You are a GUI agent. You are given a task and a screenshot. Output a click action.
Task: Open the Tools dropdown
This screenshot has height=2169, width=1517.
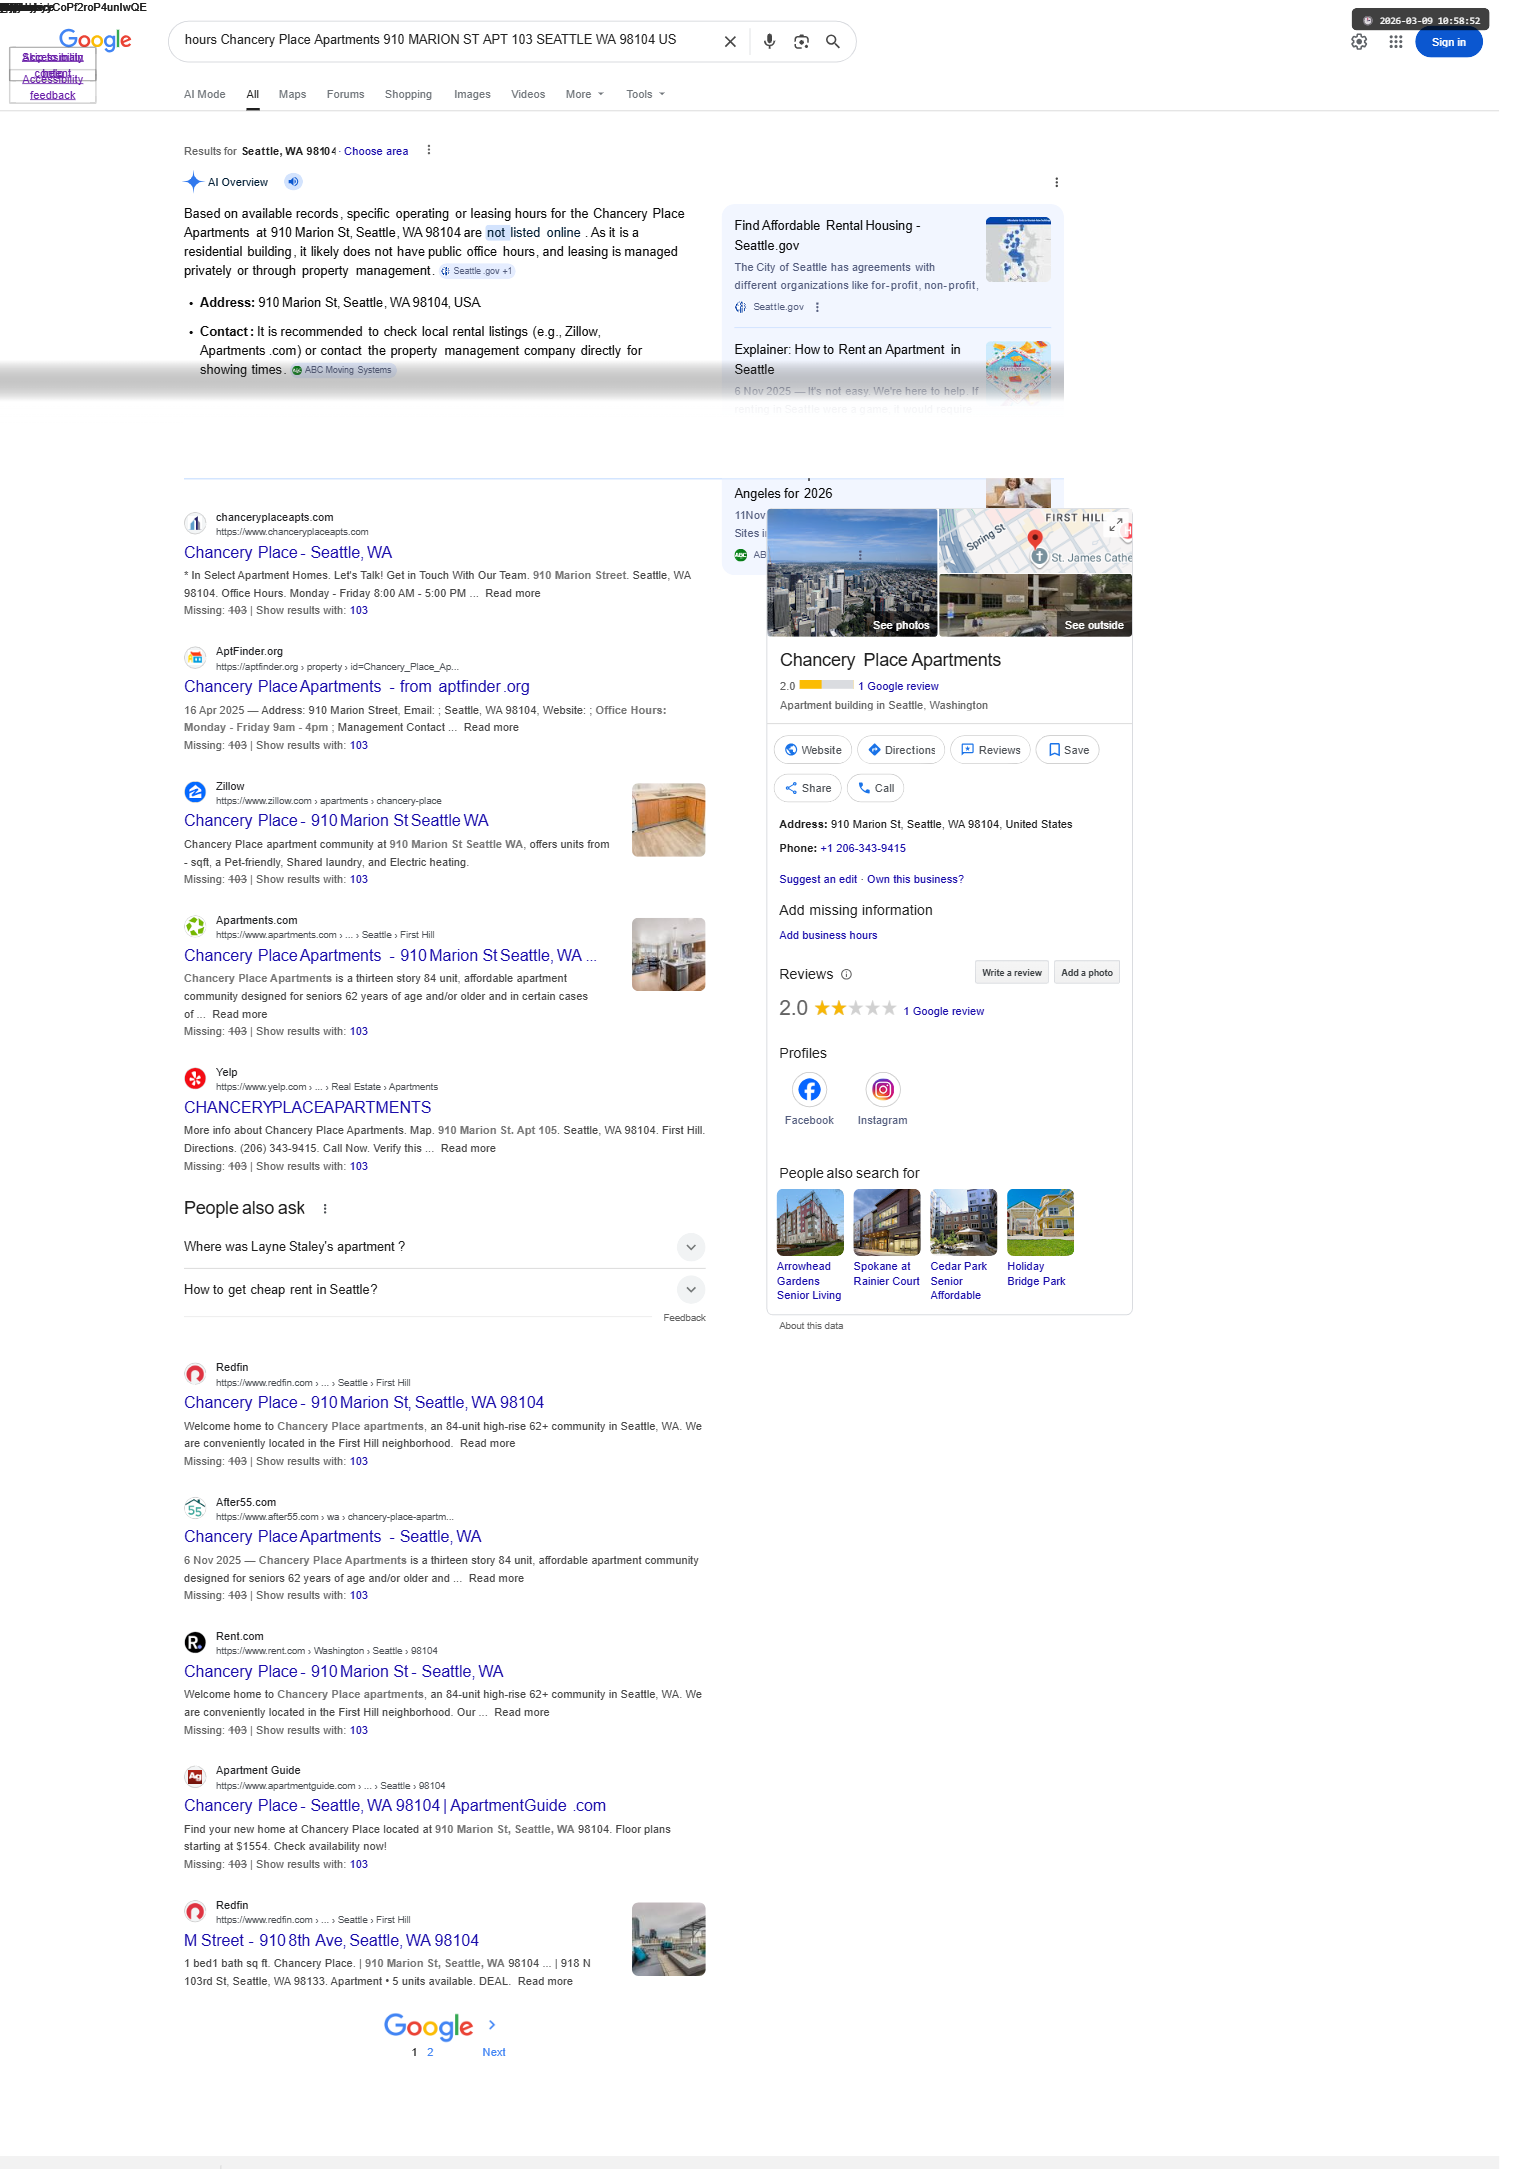pyautogui.click(x=645, y=94)
